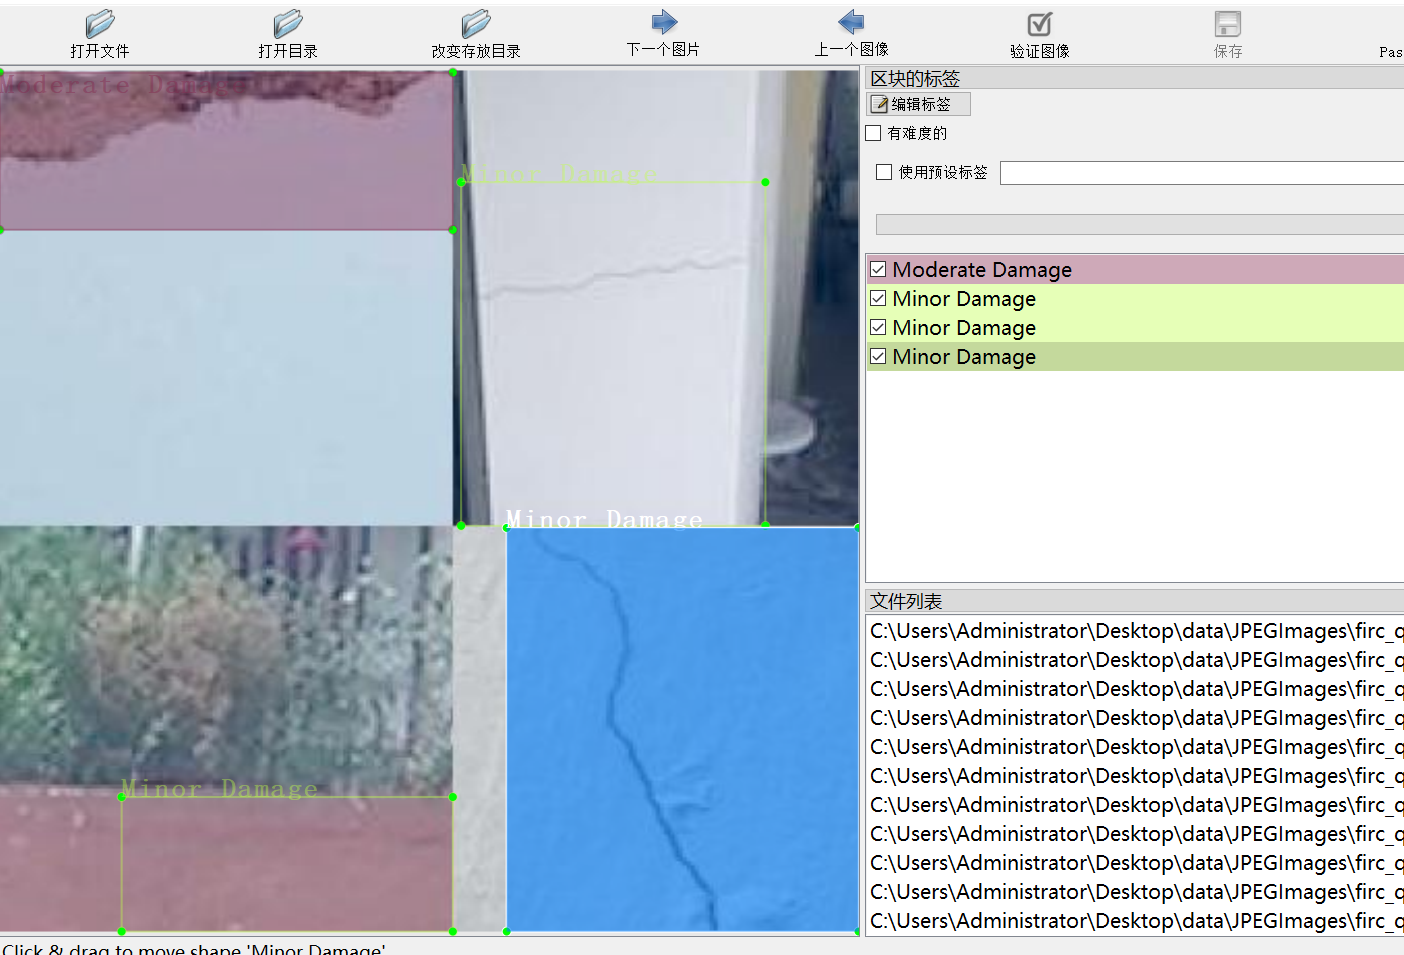Change save directory via 改变存放目录
Image resolution: width=1404 pixels, height=955 pixels.
tap(476, 35)
